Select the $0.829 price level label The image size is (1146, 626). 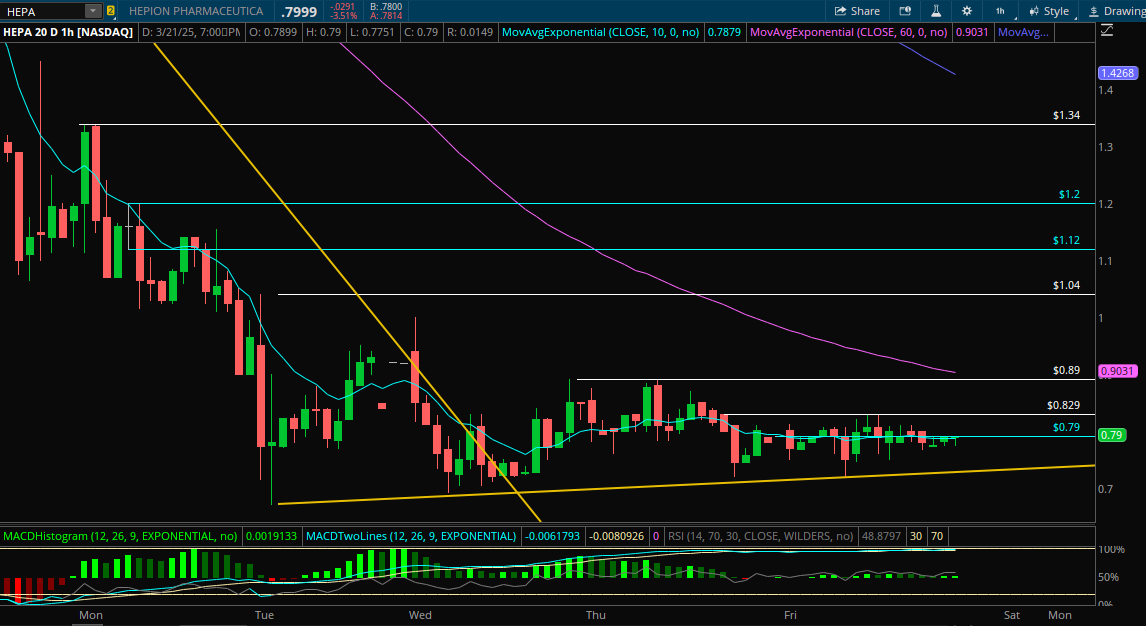tap(1063, 405)
